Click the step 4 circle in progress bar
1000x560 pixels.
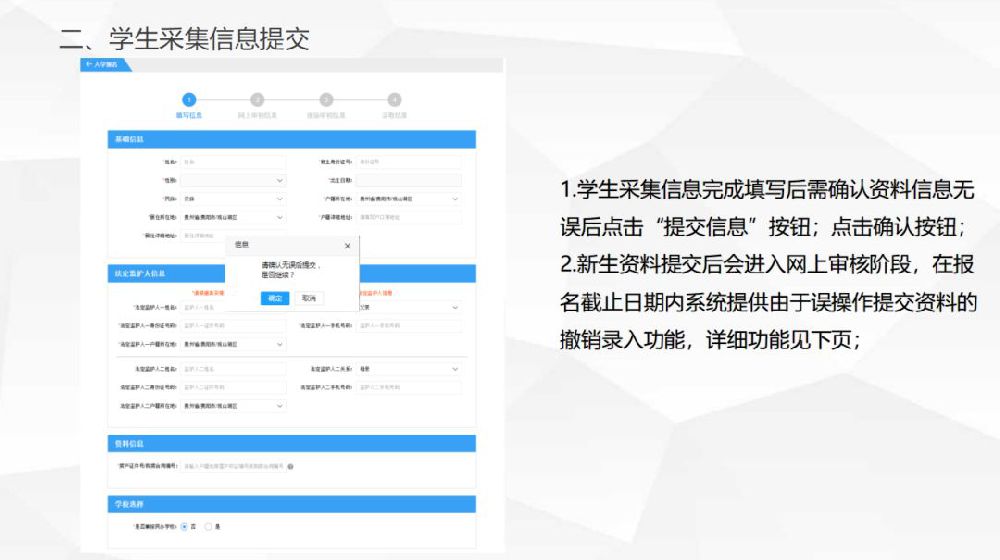coord(394,99)
